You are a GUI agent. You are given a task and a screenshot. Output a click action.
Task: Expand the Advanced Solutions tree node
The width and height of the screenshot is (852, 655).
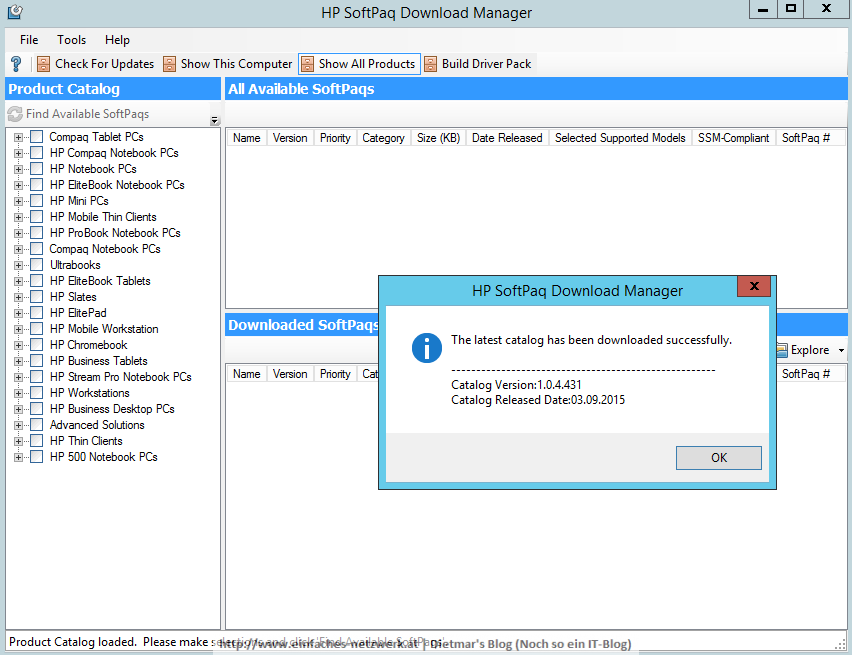click(18, 426)
